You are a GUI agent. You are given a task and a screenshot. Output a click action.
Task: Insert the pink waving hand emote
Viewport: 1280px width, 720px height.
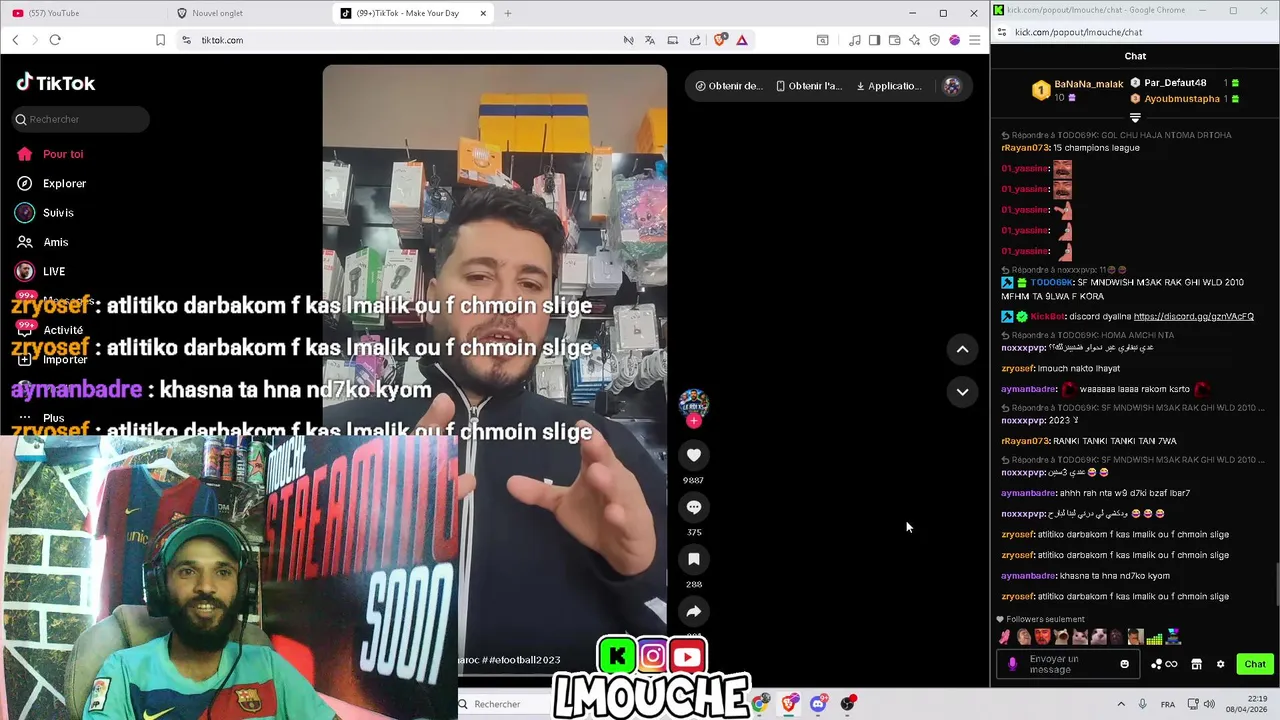[1006, 637]
